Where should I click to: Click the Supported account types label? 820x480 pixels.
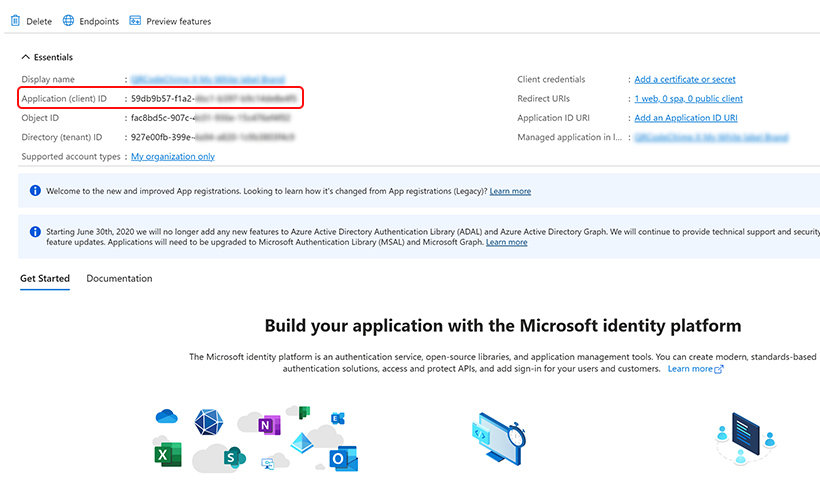pyautogui.click(x=71, y=157)
